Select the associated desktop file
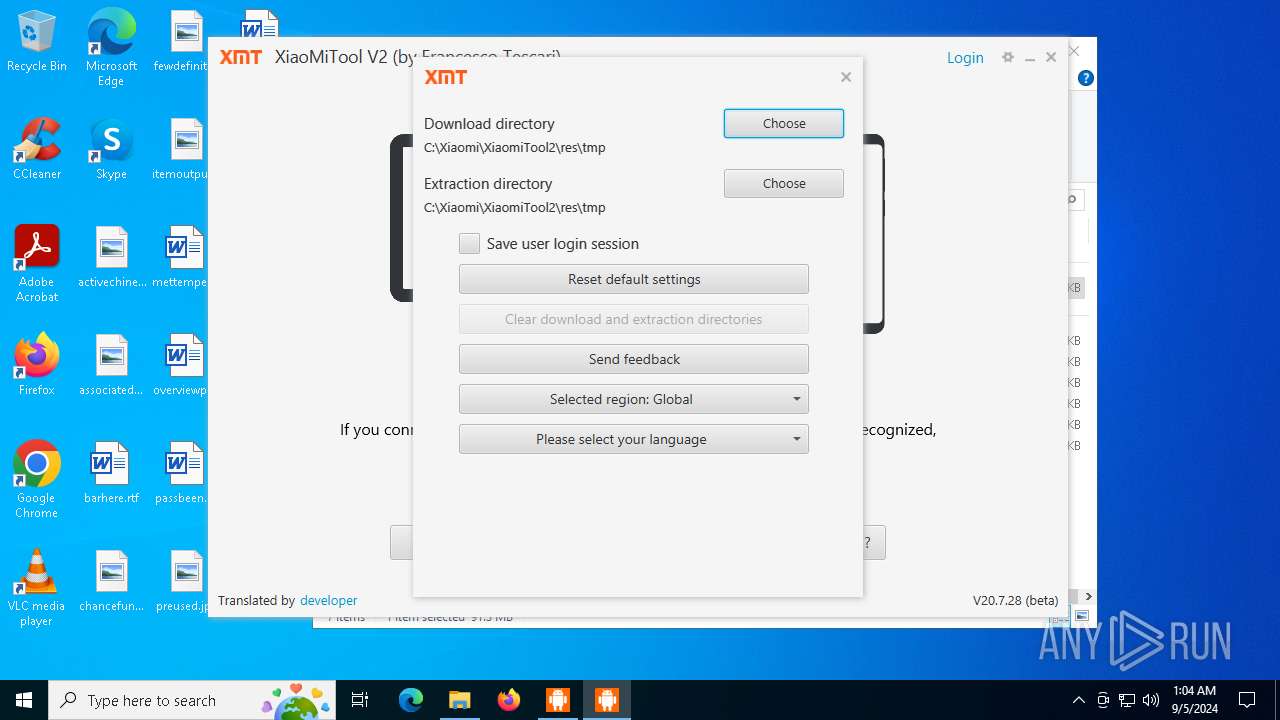The image size is (1280, 720). 111,365
